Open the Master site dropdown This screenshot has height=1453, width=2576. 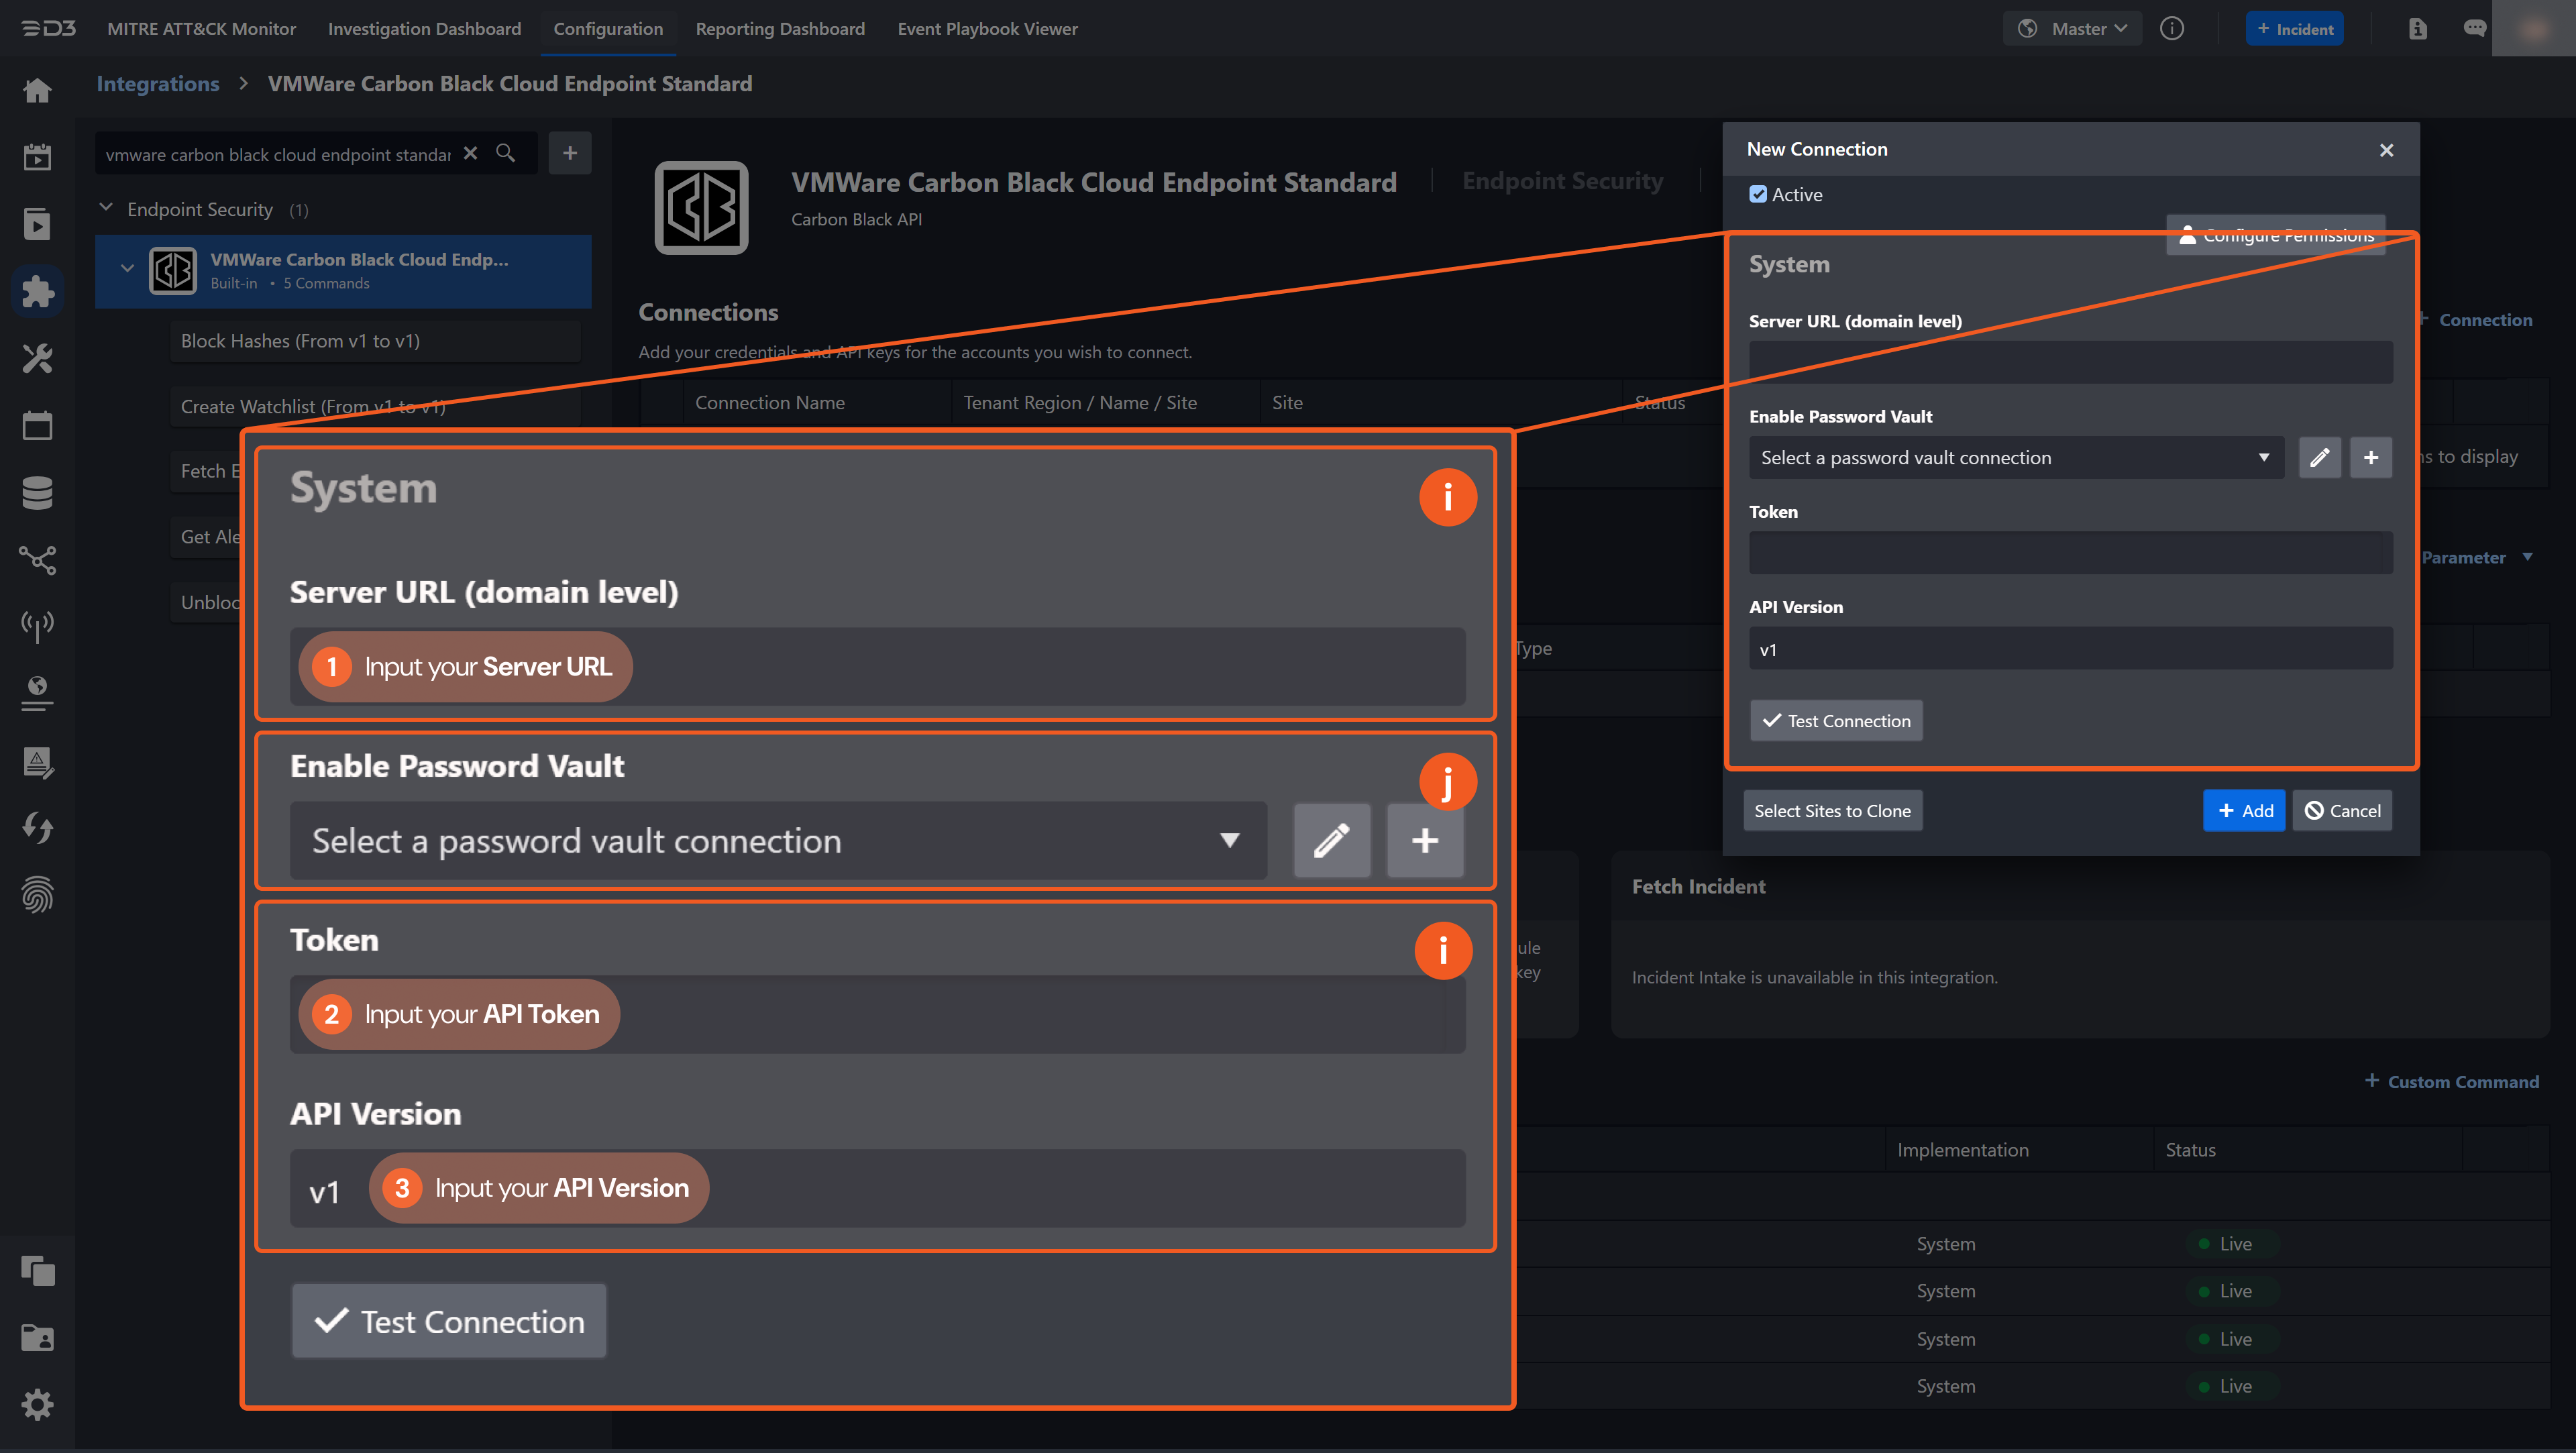pyautogui.click(x=2072, y=29)
